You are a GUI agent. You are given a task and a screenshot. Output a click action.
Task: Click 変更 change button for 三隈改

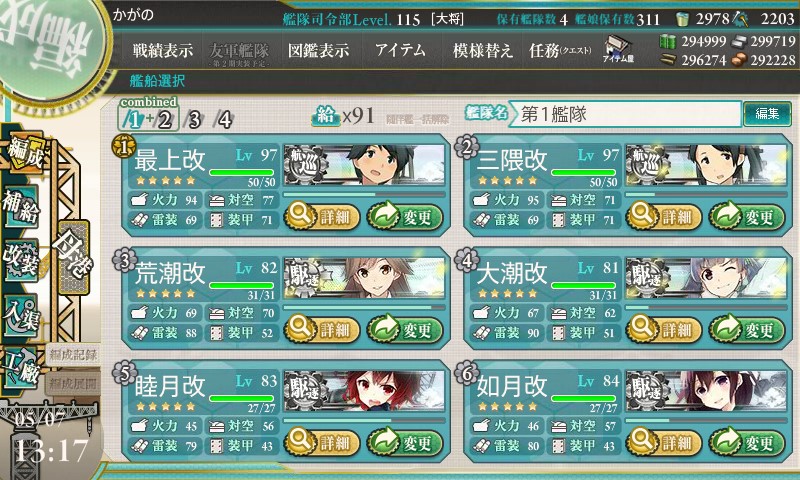(x=747, y=216)
